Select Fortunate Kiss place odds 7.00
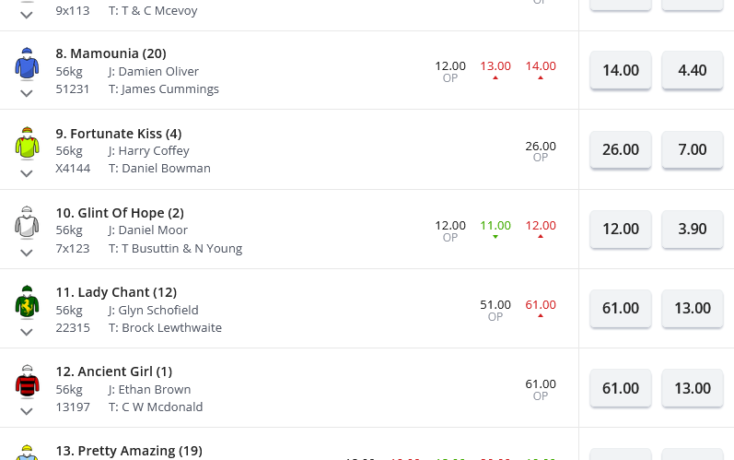This screenshot has height=460, width=734. (x=692, y=150)
